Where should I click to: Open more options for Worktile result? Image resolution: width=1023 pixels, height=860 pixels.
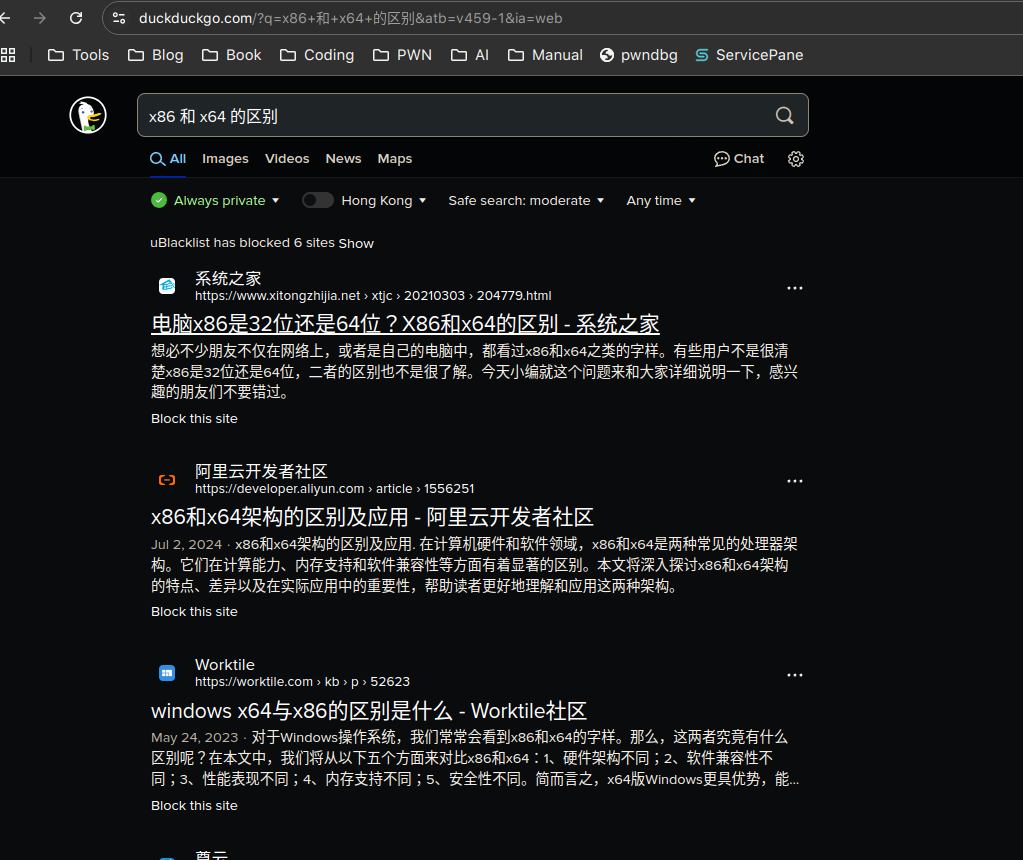795,675
